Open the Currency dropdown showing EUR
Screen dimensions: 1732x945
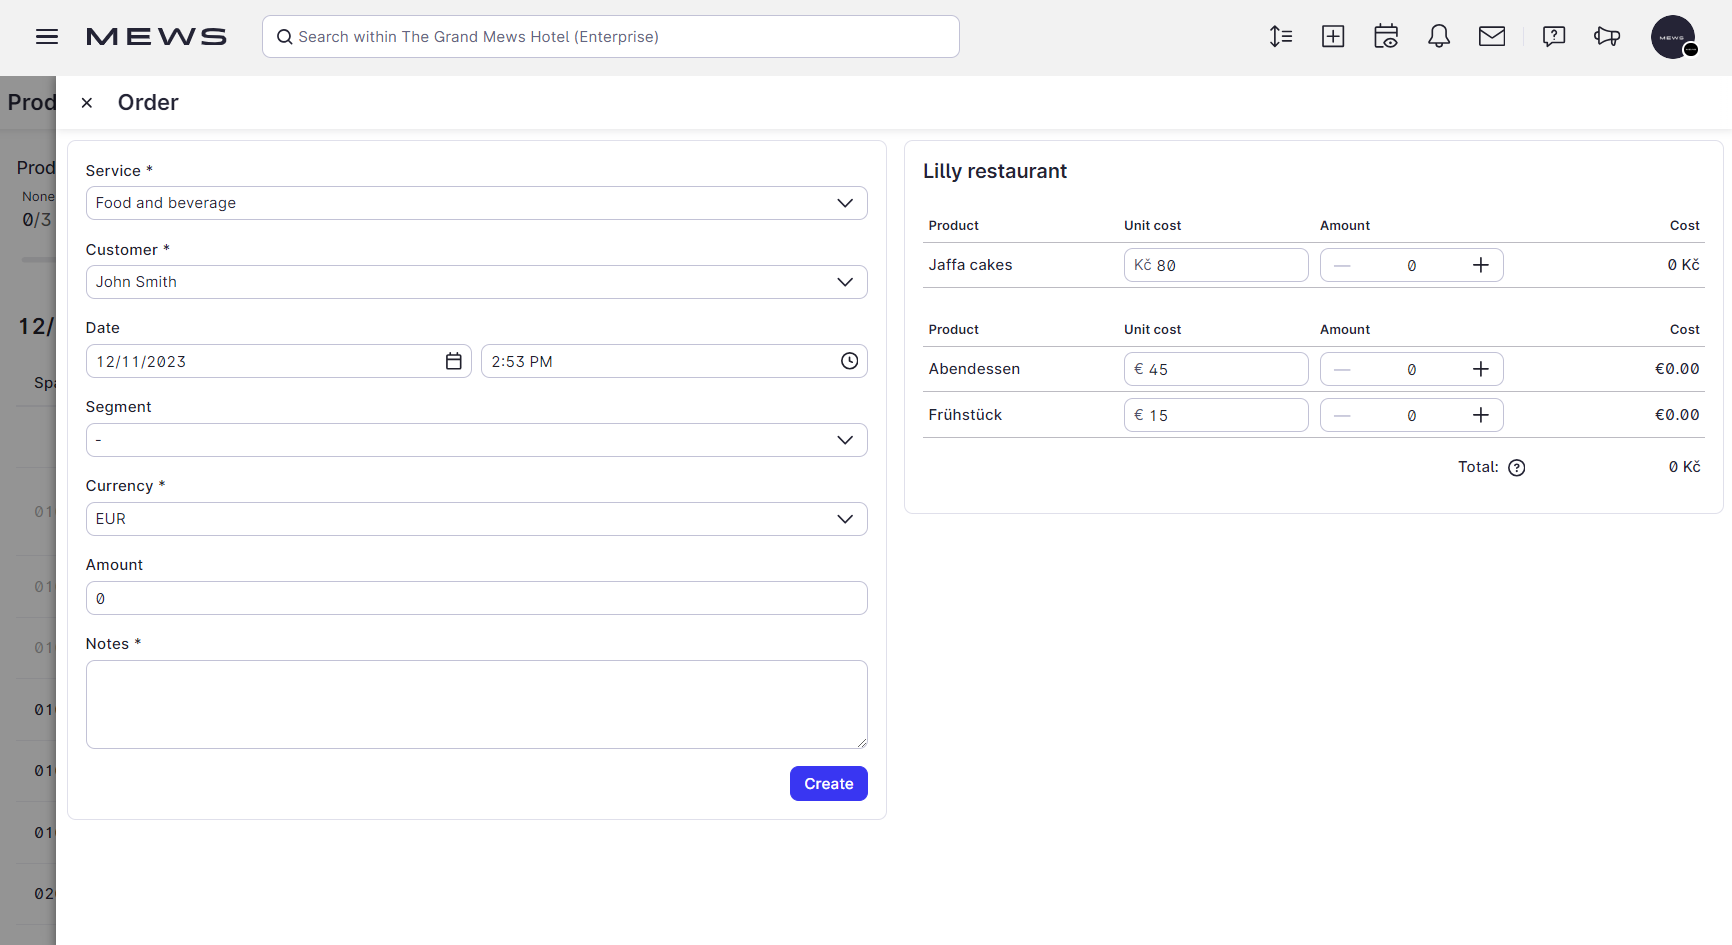[x=476, y=519]
